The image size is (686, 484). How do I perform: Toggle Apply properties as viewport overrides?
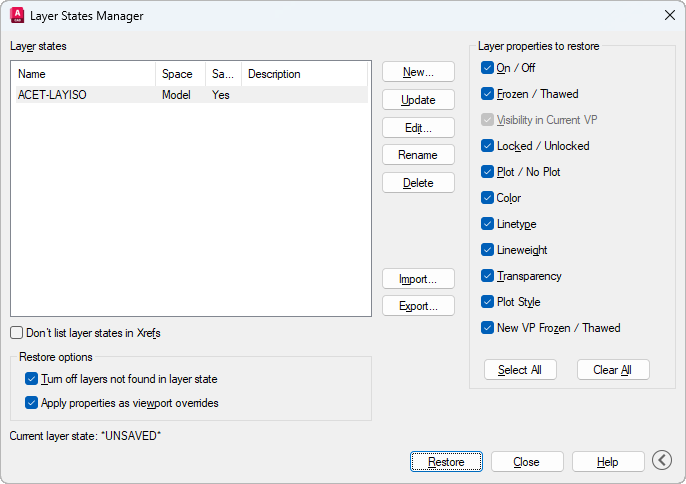click(x=31, y=403)
